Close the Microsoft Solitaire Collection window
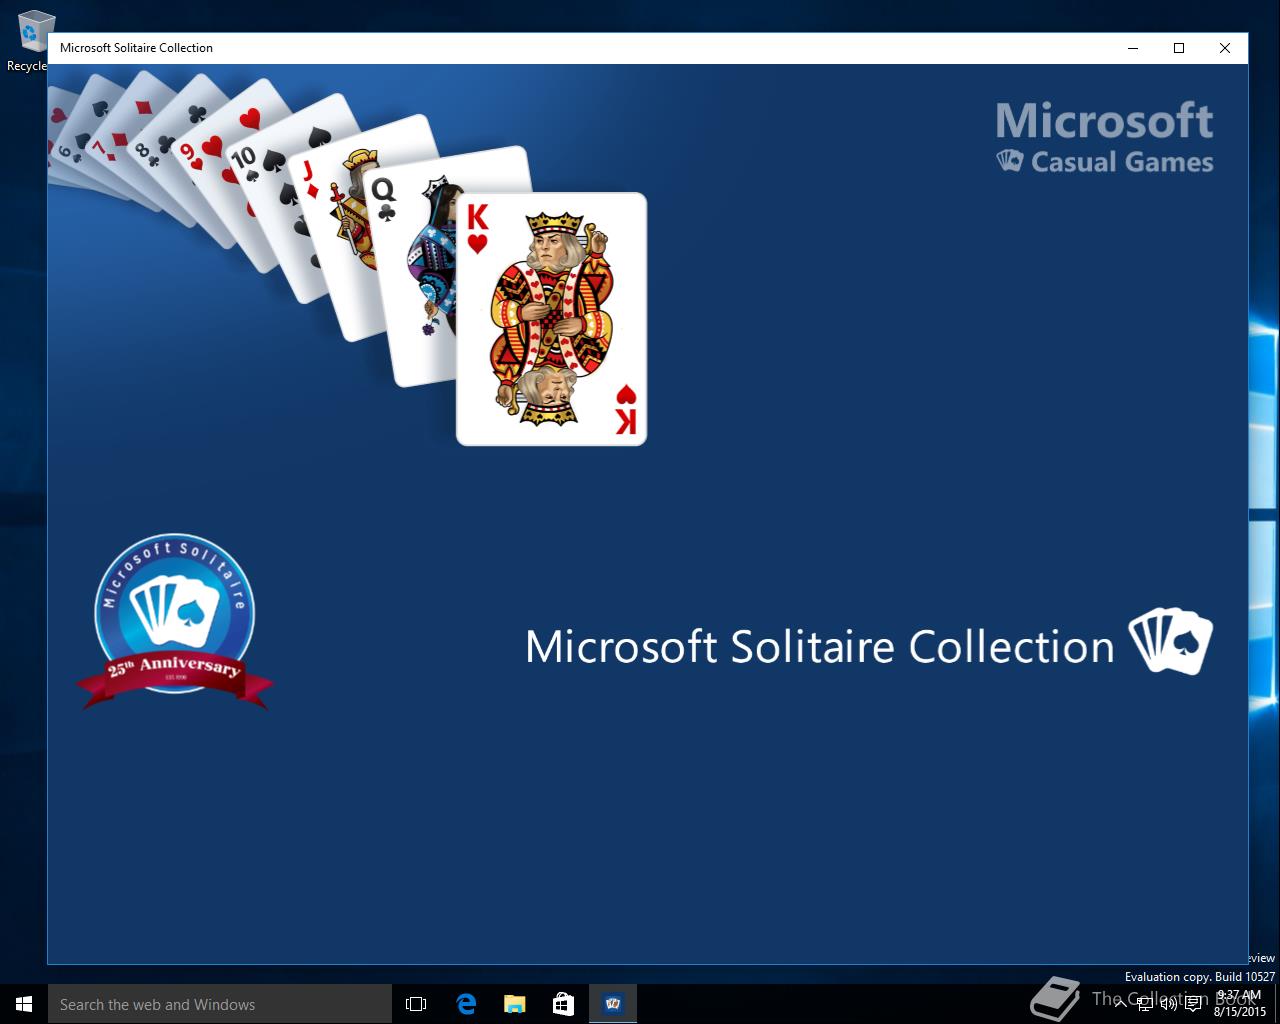The height and width of the screenshot is (1024, 1280). point(1225,48)
